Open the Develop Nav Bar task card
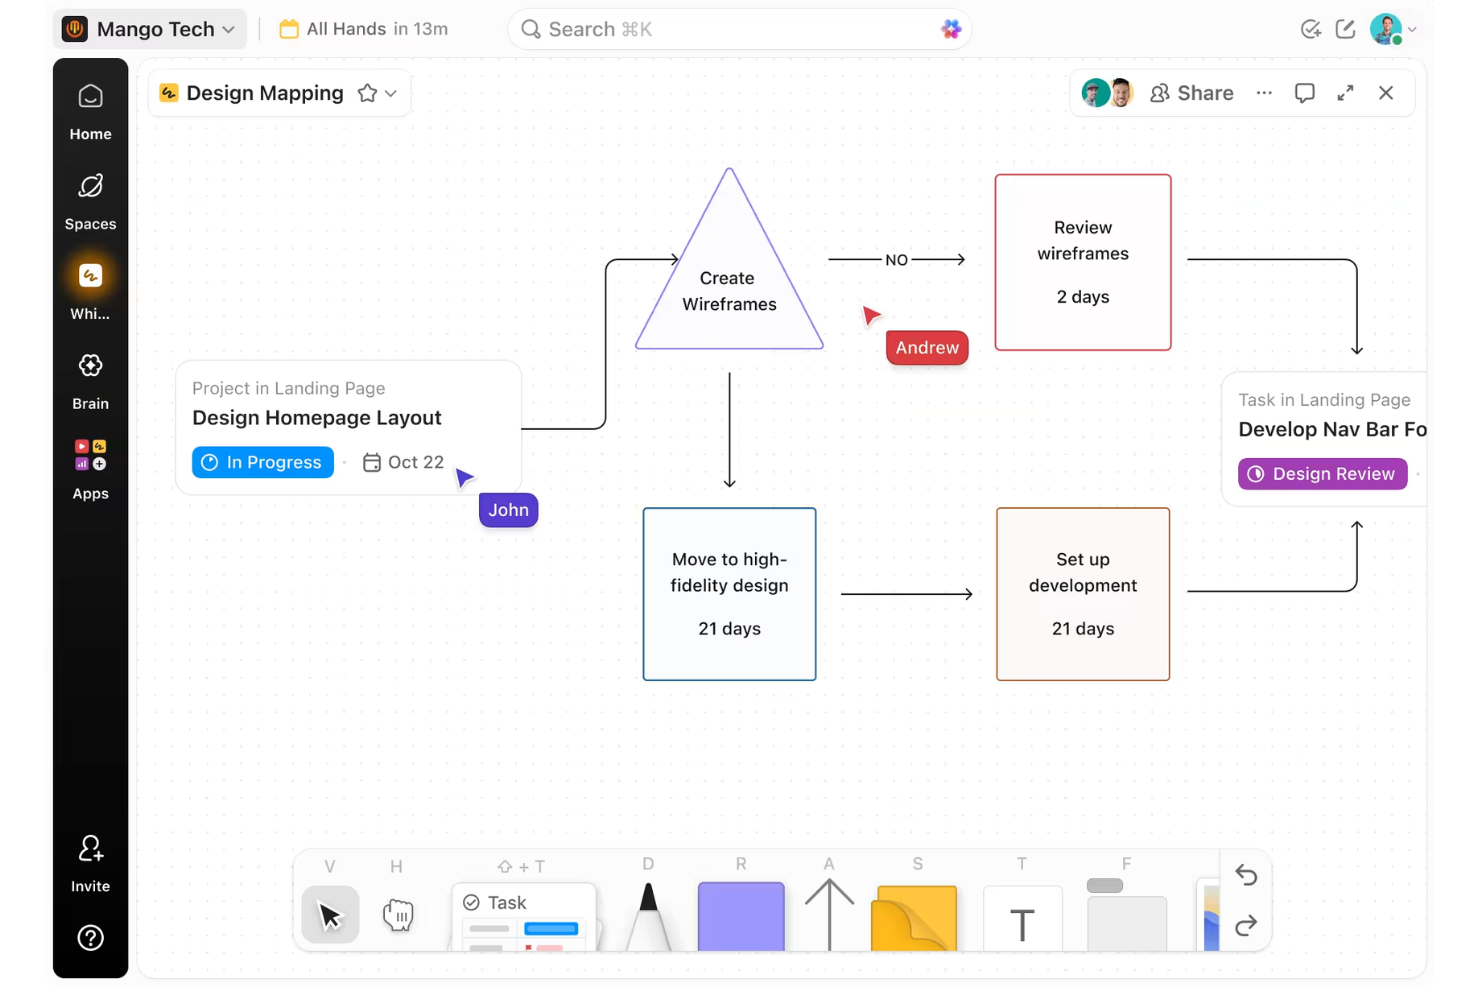This screenshot has width=1480, height=987. tap(1324, 440)
